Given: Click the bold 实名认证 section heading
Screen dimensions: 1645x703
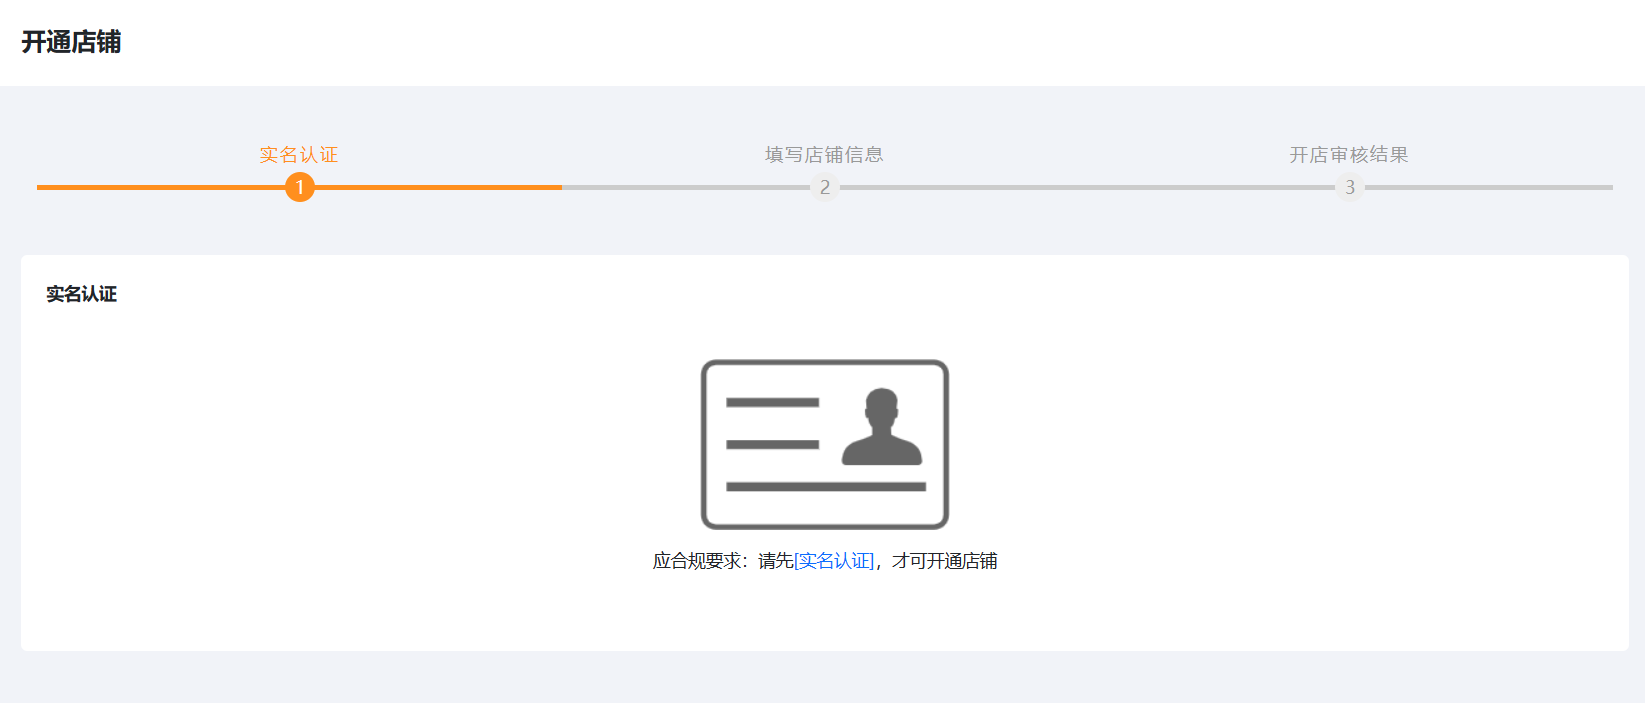Looking at the screenshot, I should (82, 294).
